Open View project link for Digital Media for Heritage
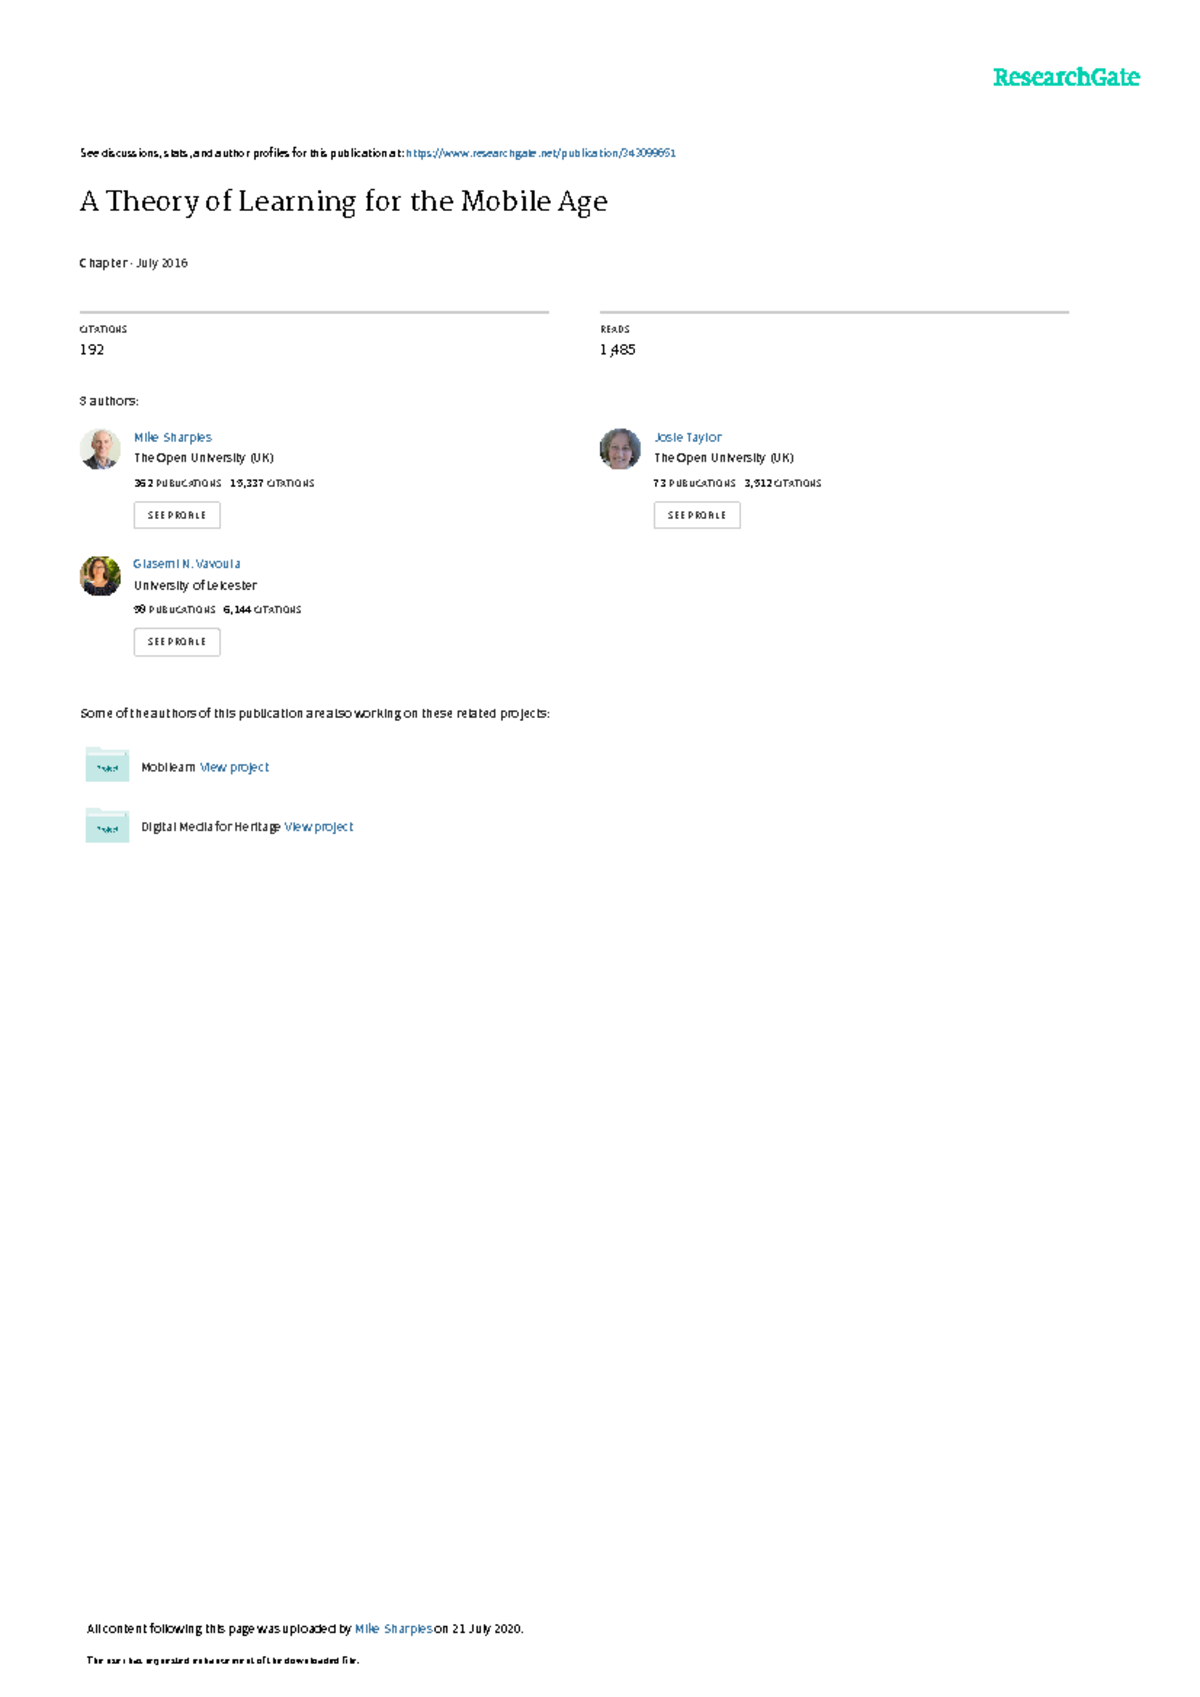 point(319,826)
